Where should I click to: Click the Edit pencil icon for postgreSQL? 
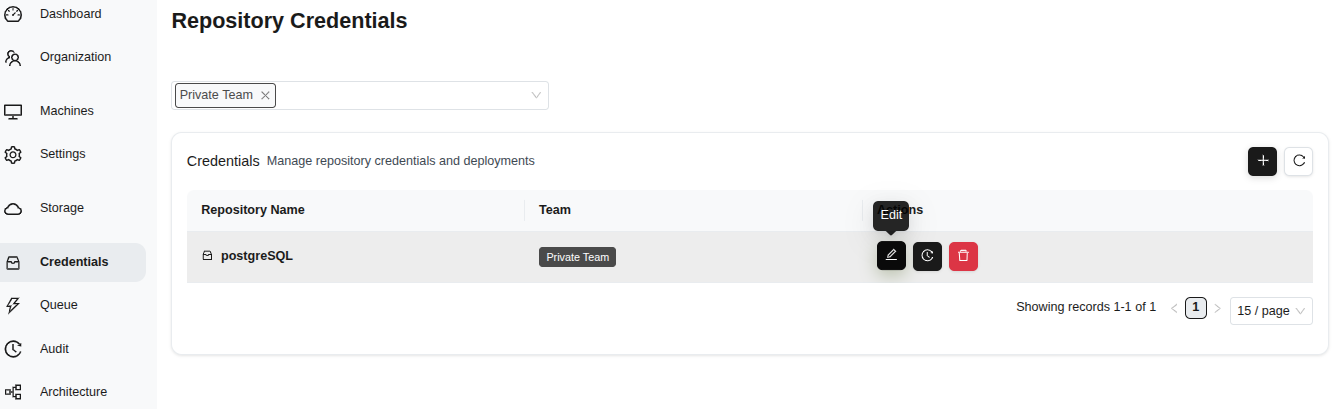(891, 256)
